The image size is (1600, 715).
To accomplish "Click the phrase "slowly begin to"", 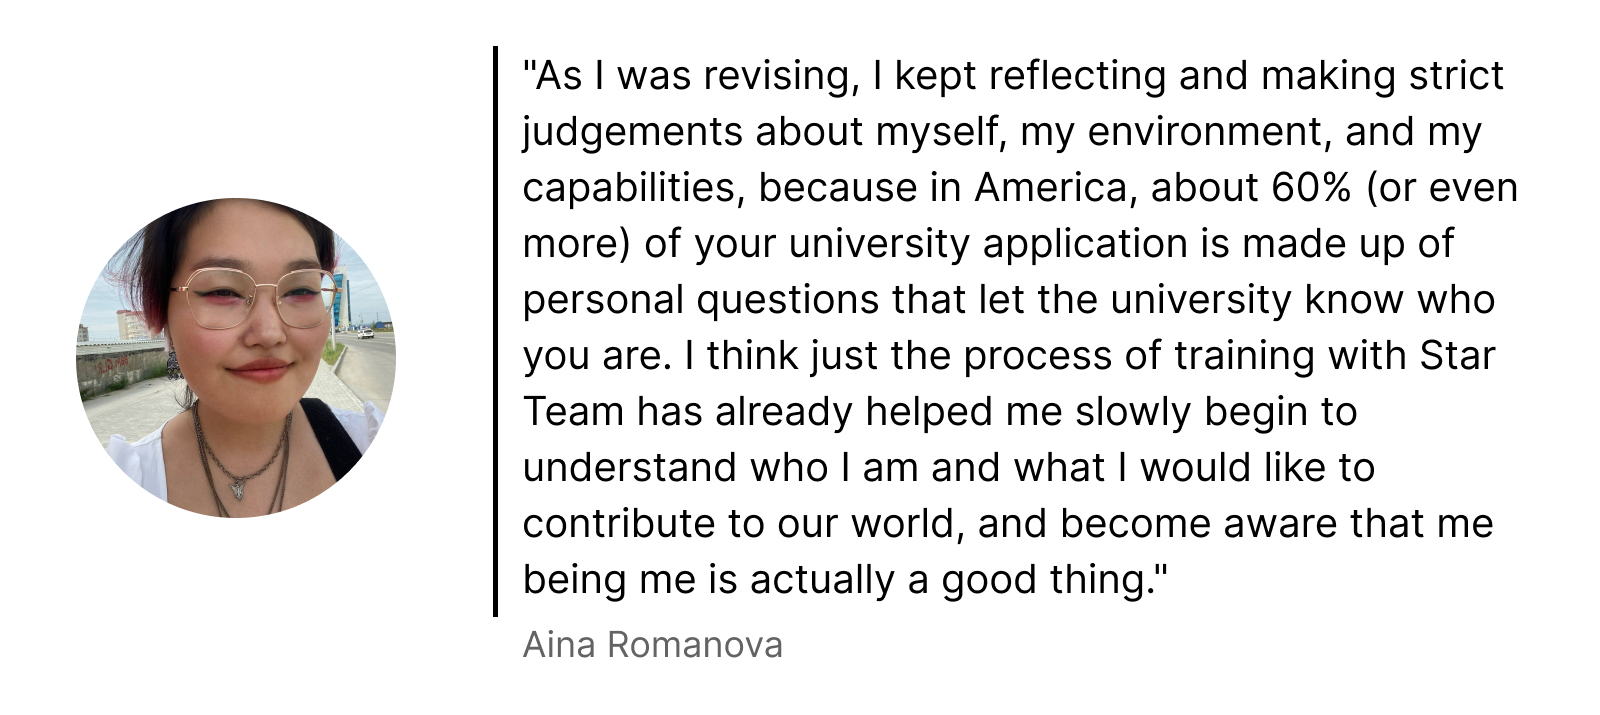I will click(1216, 412).
